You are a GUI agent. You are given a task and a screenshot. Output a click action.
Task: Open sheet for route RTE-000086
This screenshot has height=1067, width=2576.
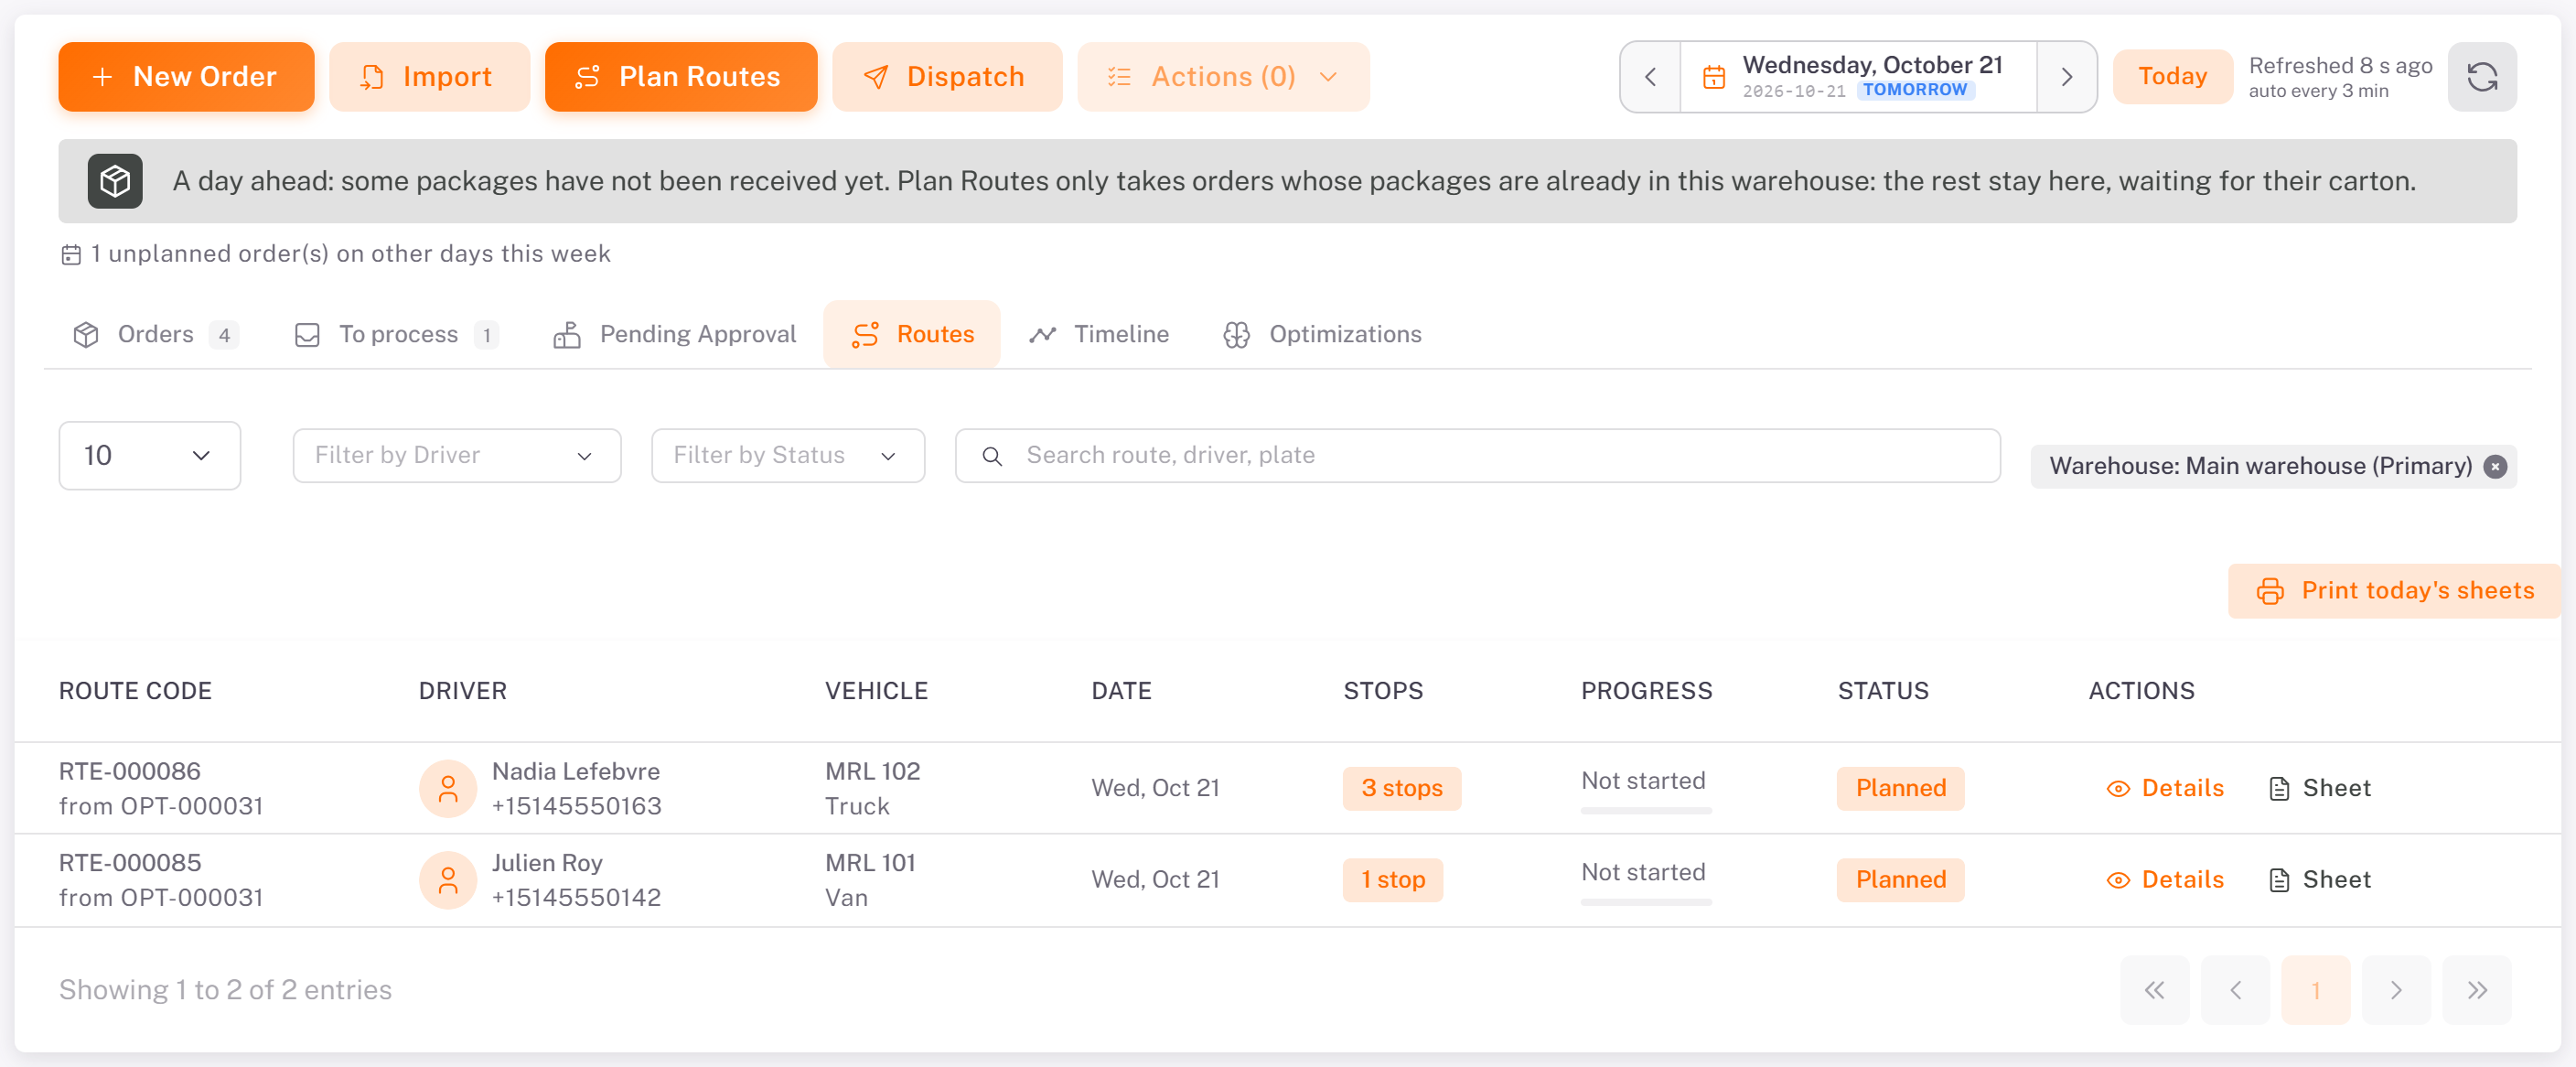2319,788
